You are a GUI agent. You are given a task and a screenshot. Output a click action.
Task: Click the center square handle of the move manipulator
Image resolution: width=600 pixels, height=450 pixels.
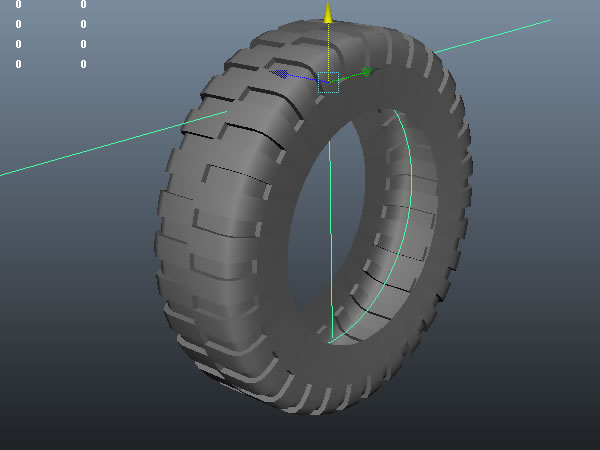click(x=328, y=82)
